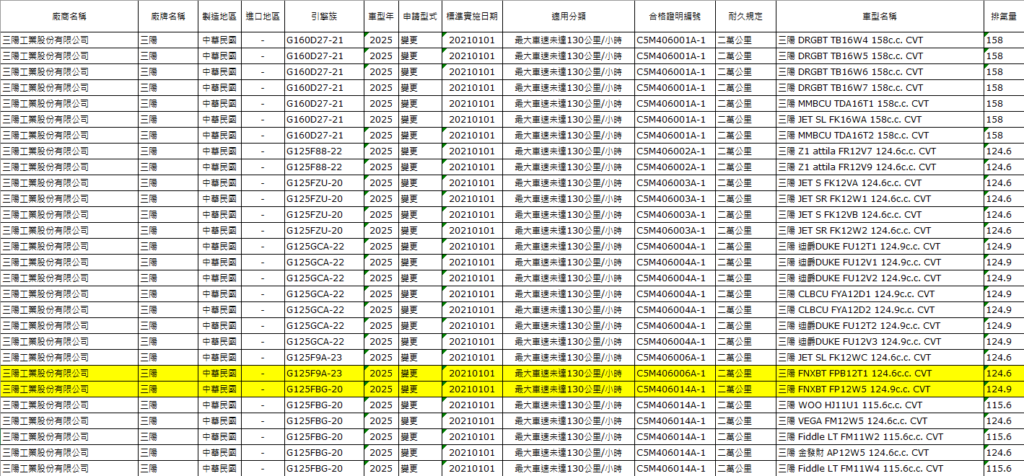
Task: Select cell 三陽 JET SL FK12WC 124.6c.c. CVT
Action: 880,358
